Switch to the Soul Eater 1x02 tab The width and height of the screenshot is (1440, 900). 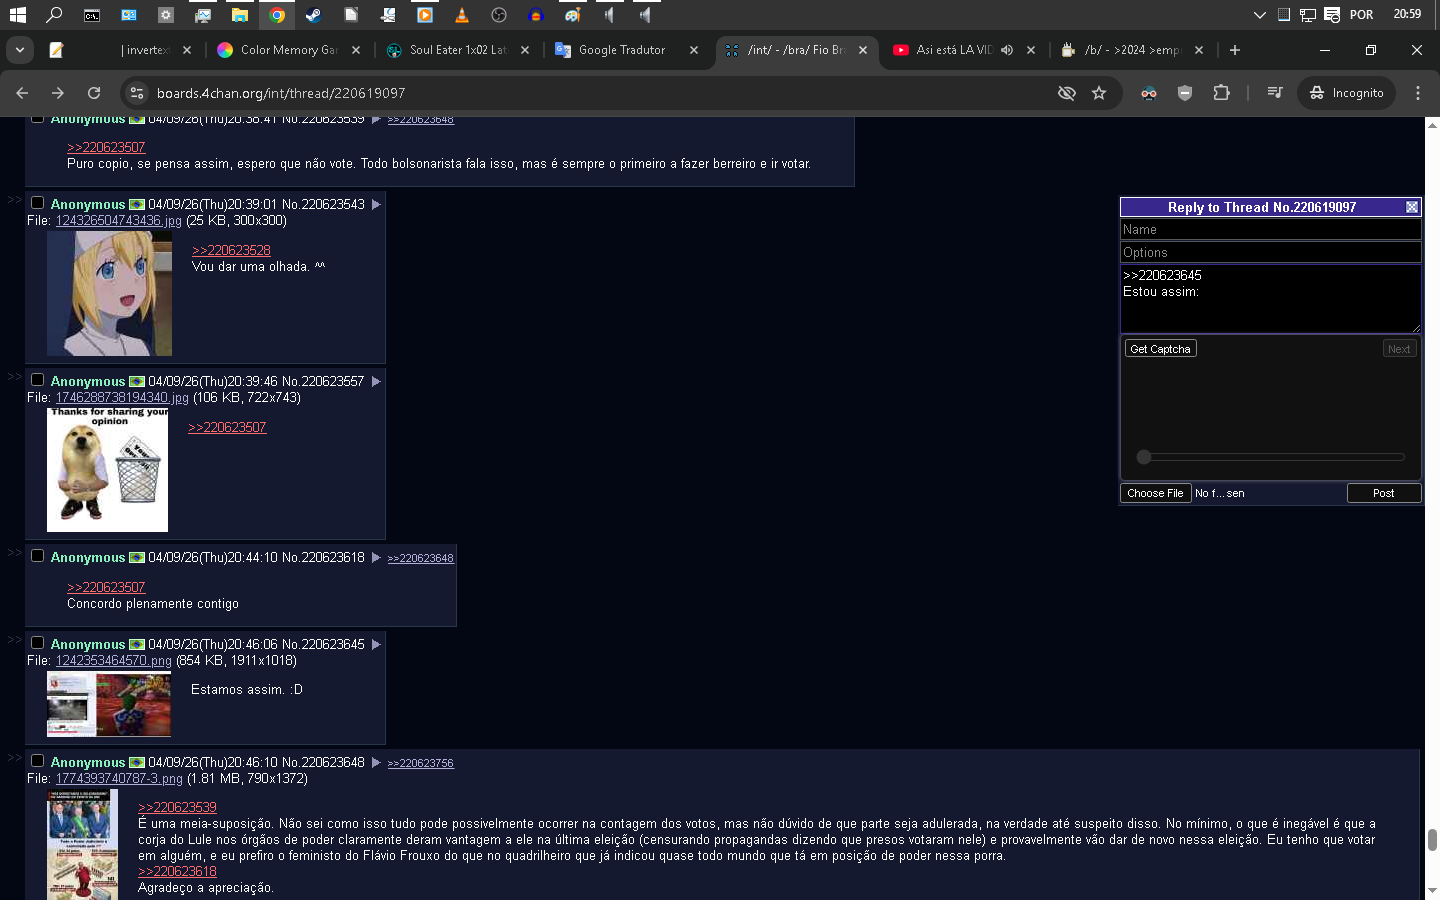point(458,50)
